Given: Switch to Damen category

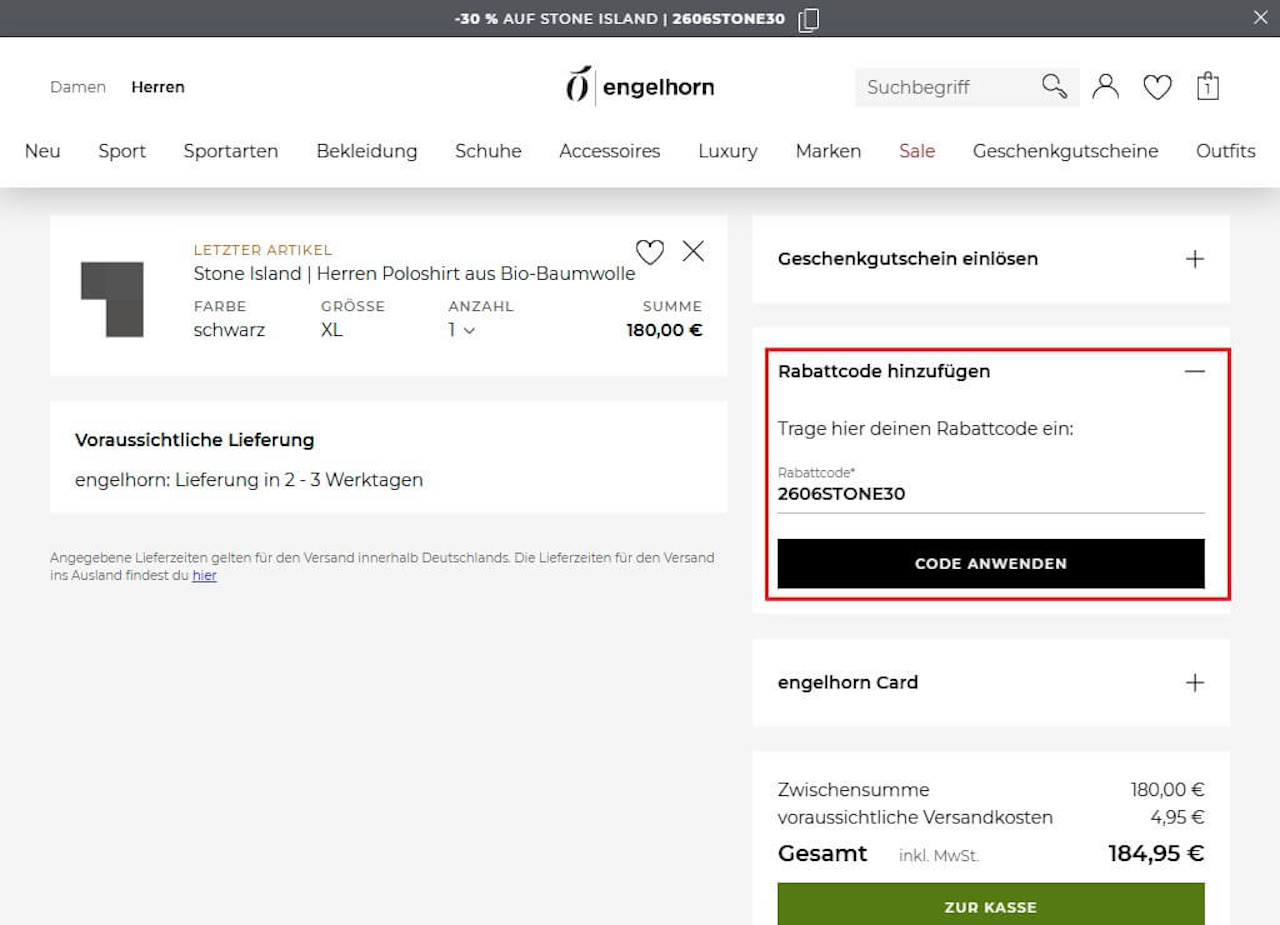Looking at the screenshot, I should 78,87.
